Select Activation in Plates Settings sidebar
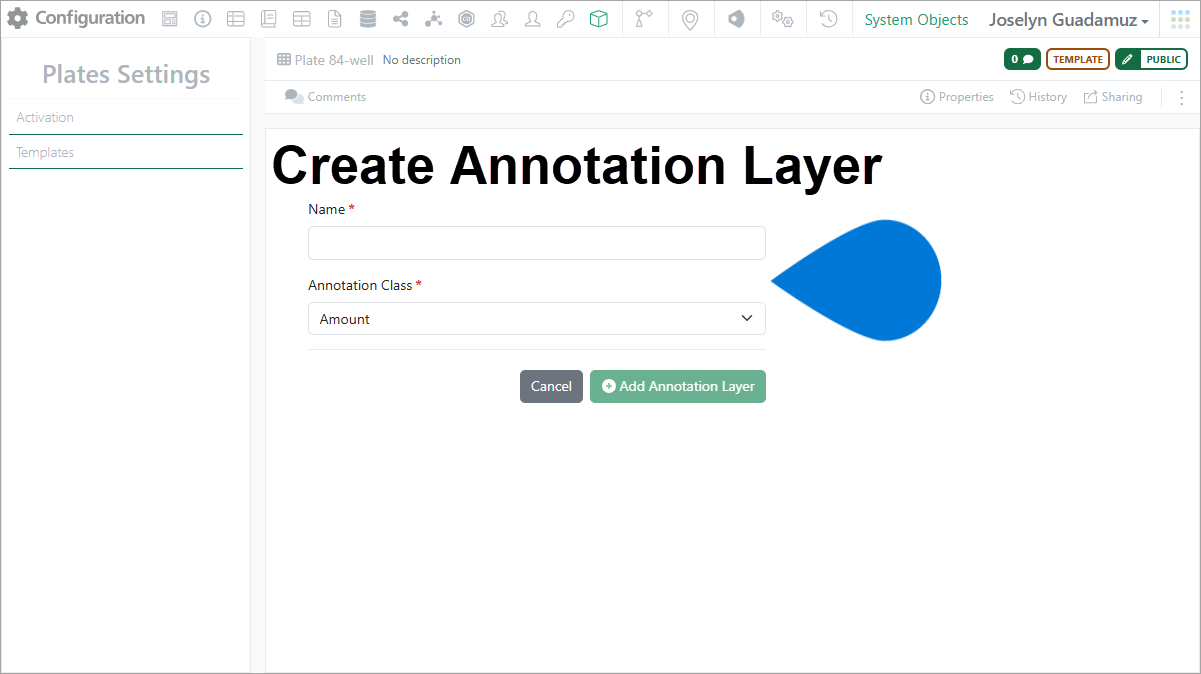Viewport: 1201px width, 674px height. click(x=45, y=117)
